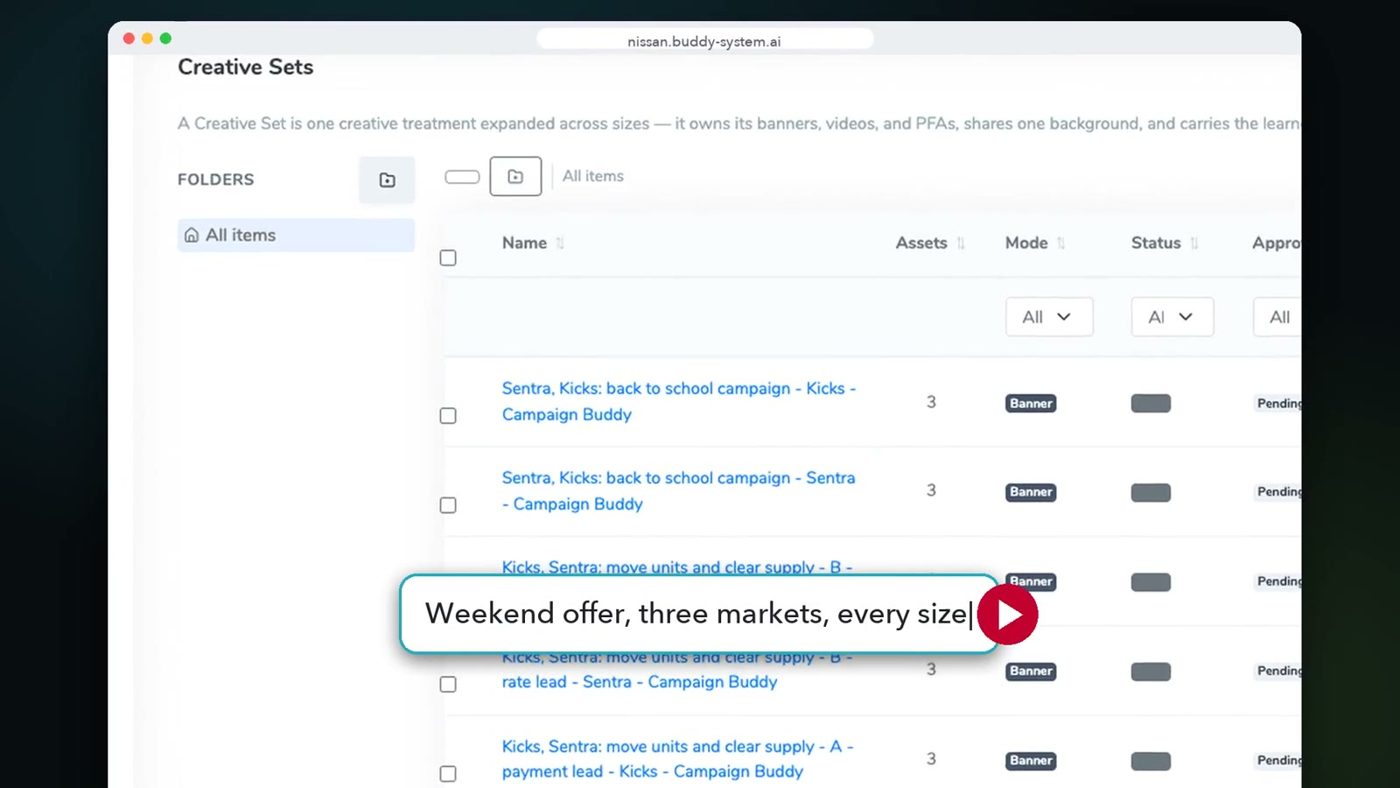Click the Creative Sets page heading
This screenshot has height=788, width=1400.
click(x=246, y=67)
